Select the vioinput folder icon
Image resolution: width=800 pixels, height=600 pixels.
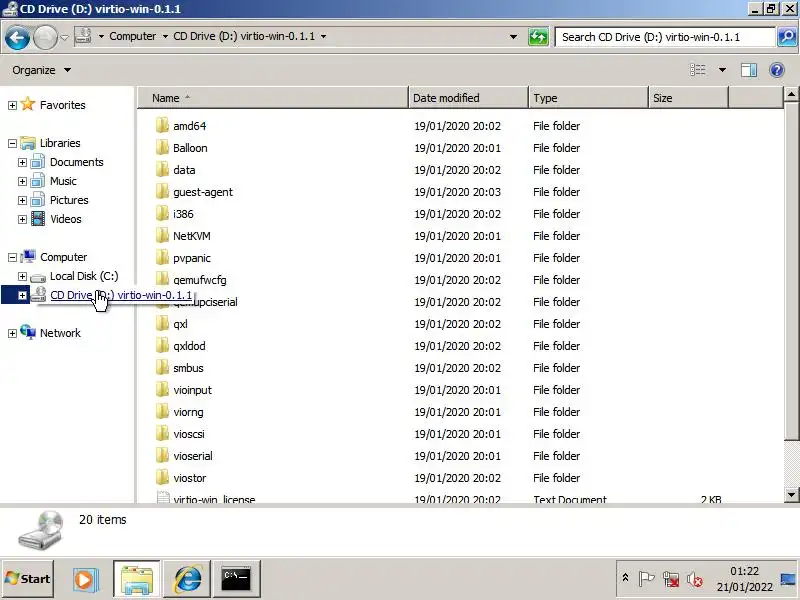(162, 389)
